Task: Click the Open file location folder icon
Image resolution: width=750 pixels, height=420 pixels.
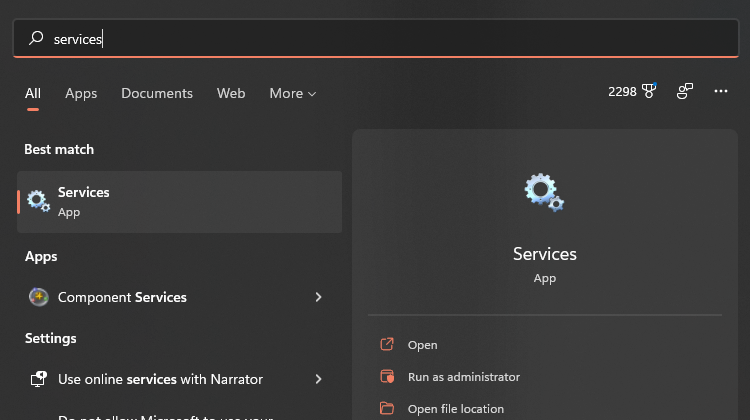Action: 387,408
